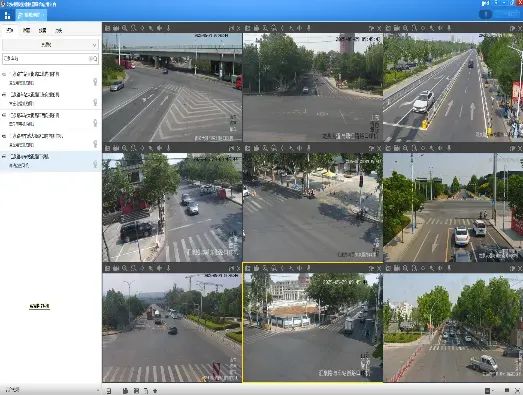Click the zoom magnifier on top-middle camera toolbar
Screen dimensions: 523x395
265,28
